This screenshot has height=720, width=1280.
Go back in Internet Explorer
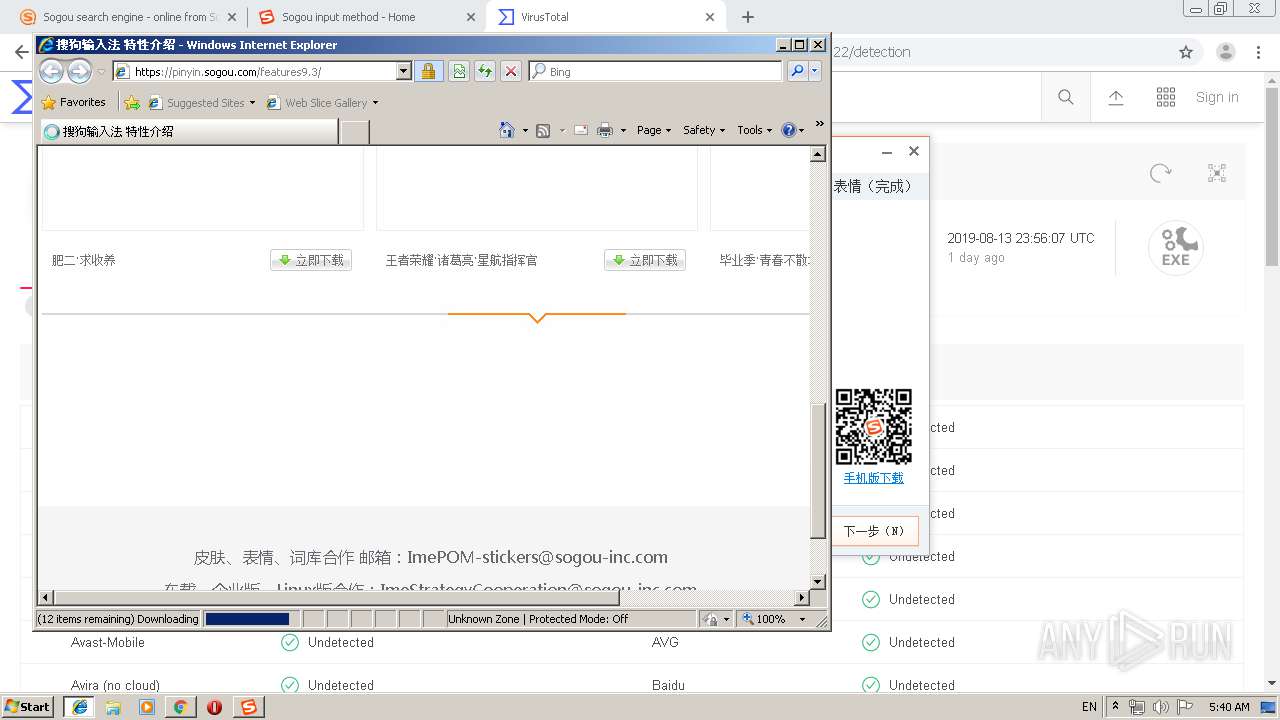(x=51, y=71)
